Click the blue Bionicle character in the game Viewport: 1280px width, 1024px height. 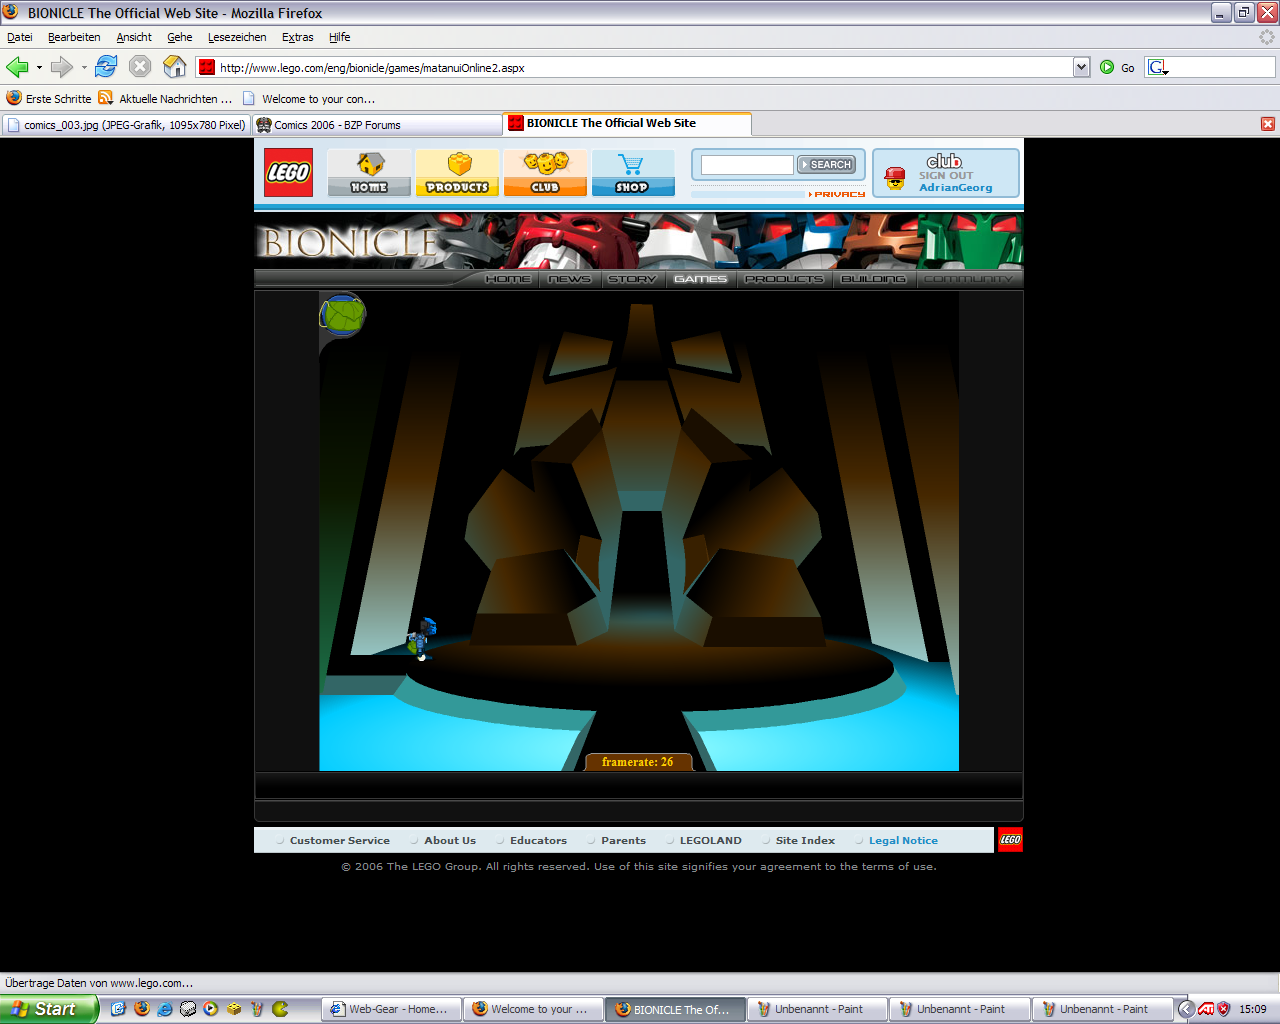(x=422, y=639)
